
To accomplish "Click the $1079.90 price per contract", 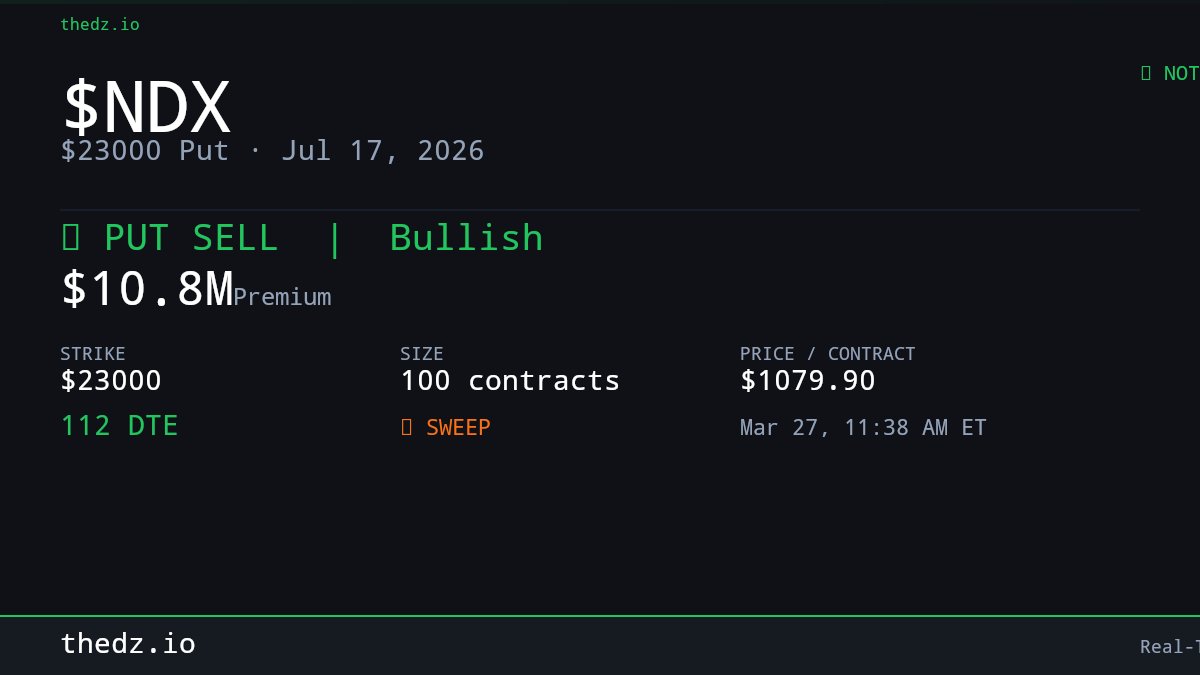I will click(x=808, y=381).
